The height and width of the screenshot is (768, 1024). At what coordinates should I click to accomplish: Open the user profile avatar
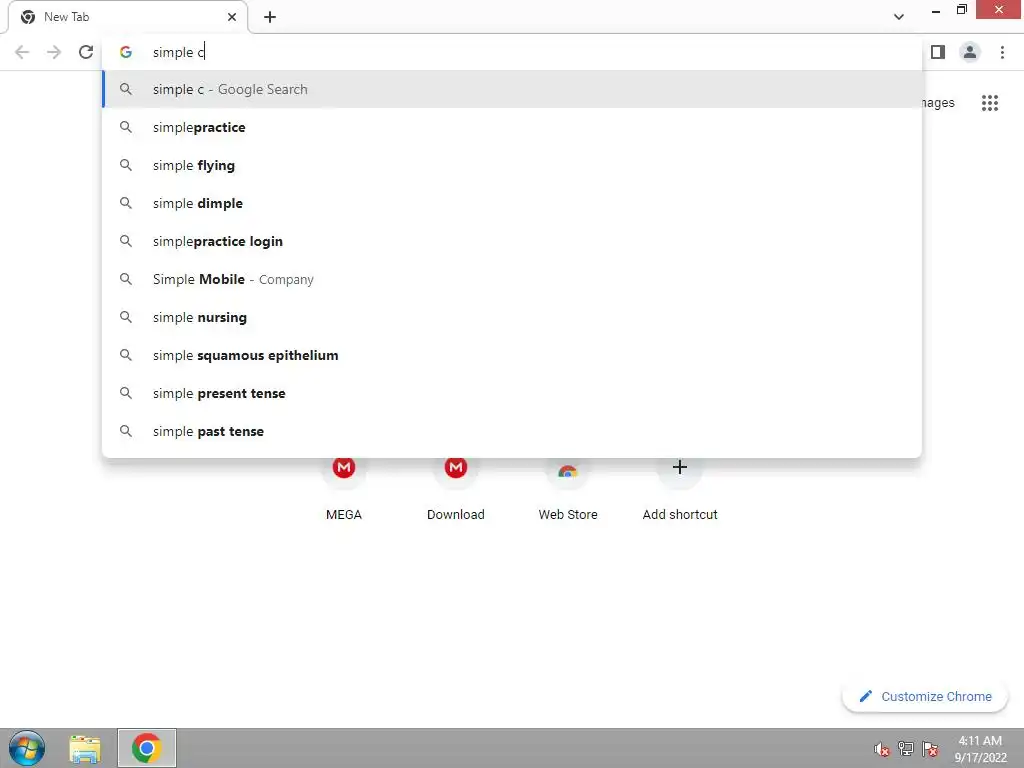[x=970, y=52]
